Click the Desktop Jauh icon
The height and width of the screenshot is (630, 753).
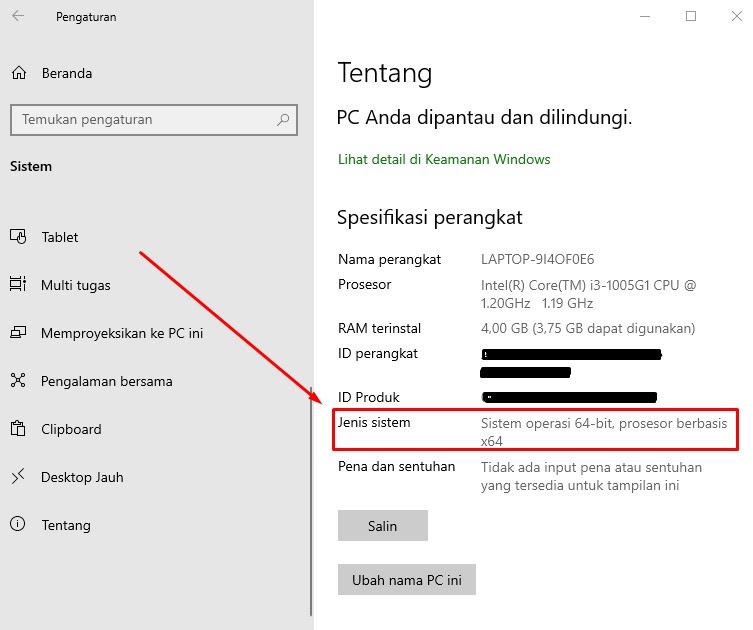click(x=18, y=476)
